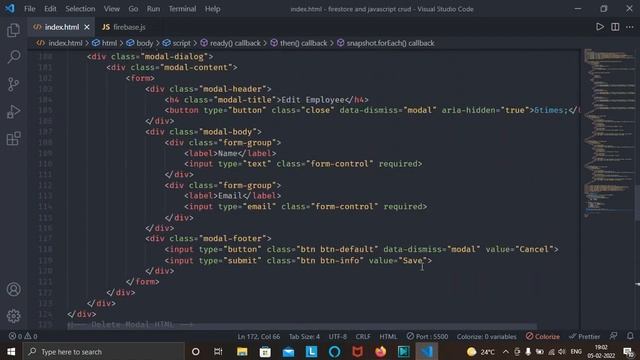640x360 pixels.
Task: Click the 'Type here to search' box
Action: 104,351
